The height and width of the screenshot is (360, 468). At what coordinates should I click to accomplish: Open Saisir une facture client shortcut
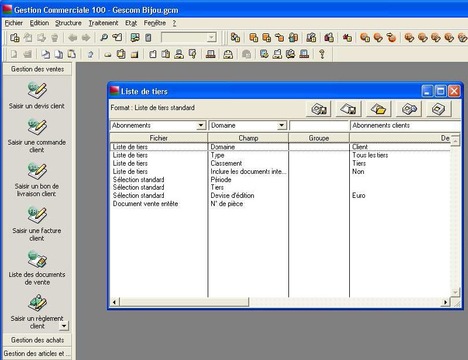click(37, 215)
